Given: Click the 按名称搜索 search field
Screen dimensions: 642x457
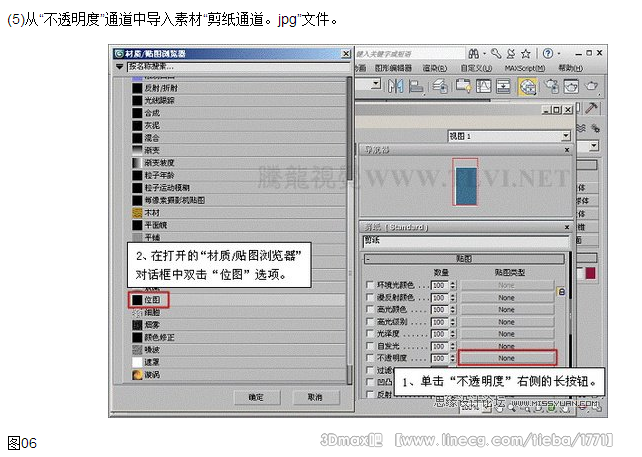Looking at the screenshot, I should coord(238,66).
